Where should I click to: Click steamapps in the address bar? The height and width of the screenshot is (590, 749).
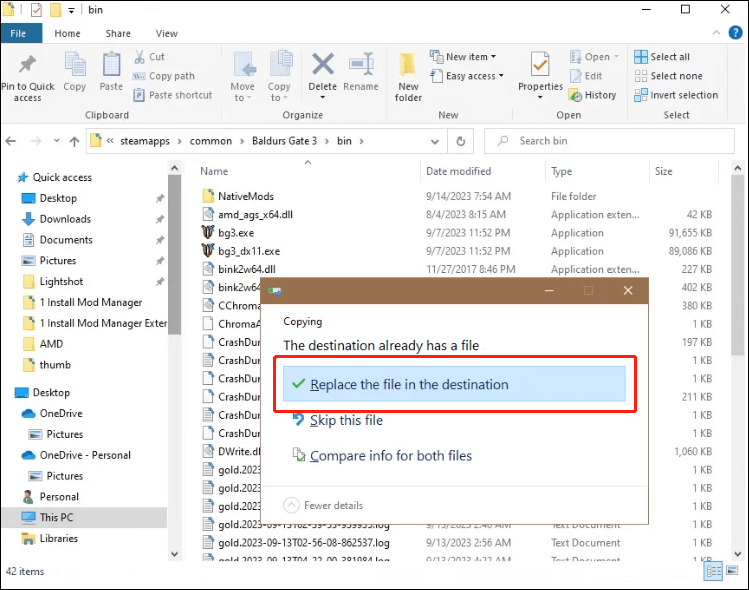click(145, 141)
